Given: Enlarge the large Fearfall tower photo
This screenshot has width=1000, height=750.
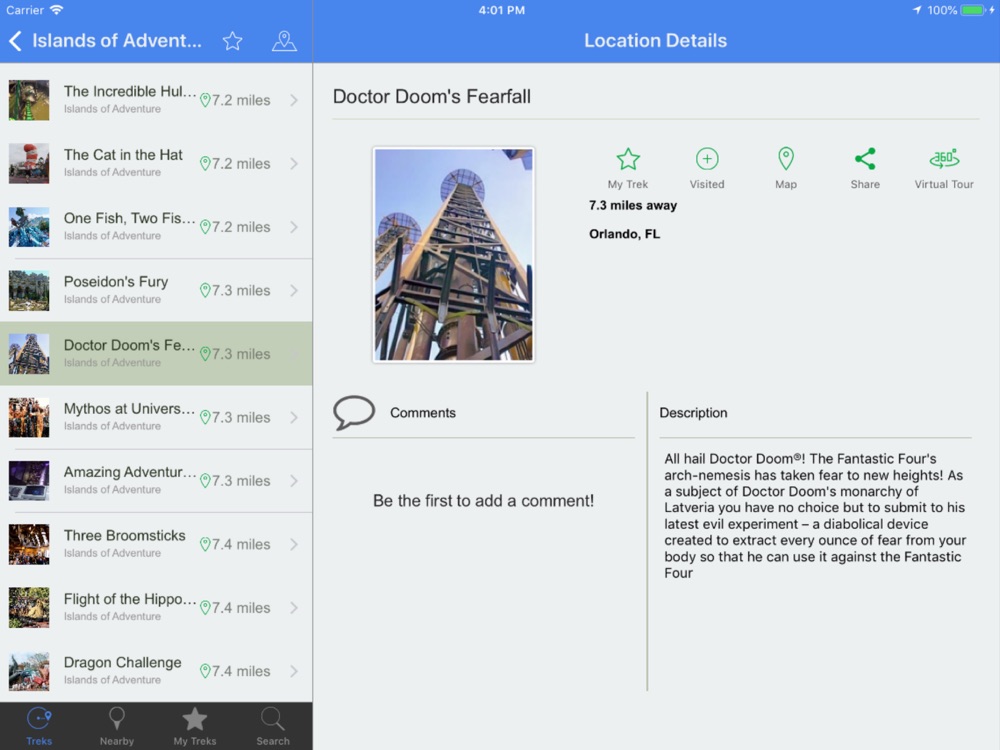Looking at the screenshot, I should tap(453, 254).
